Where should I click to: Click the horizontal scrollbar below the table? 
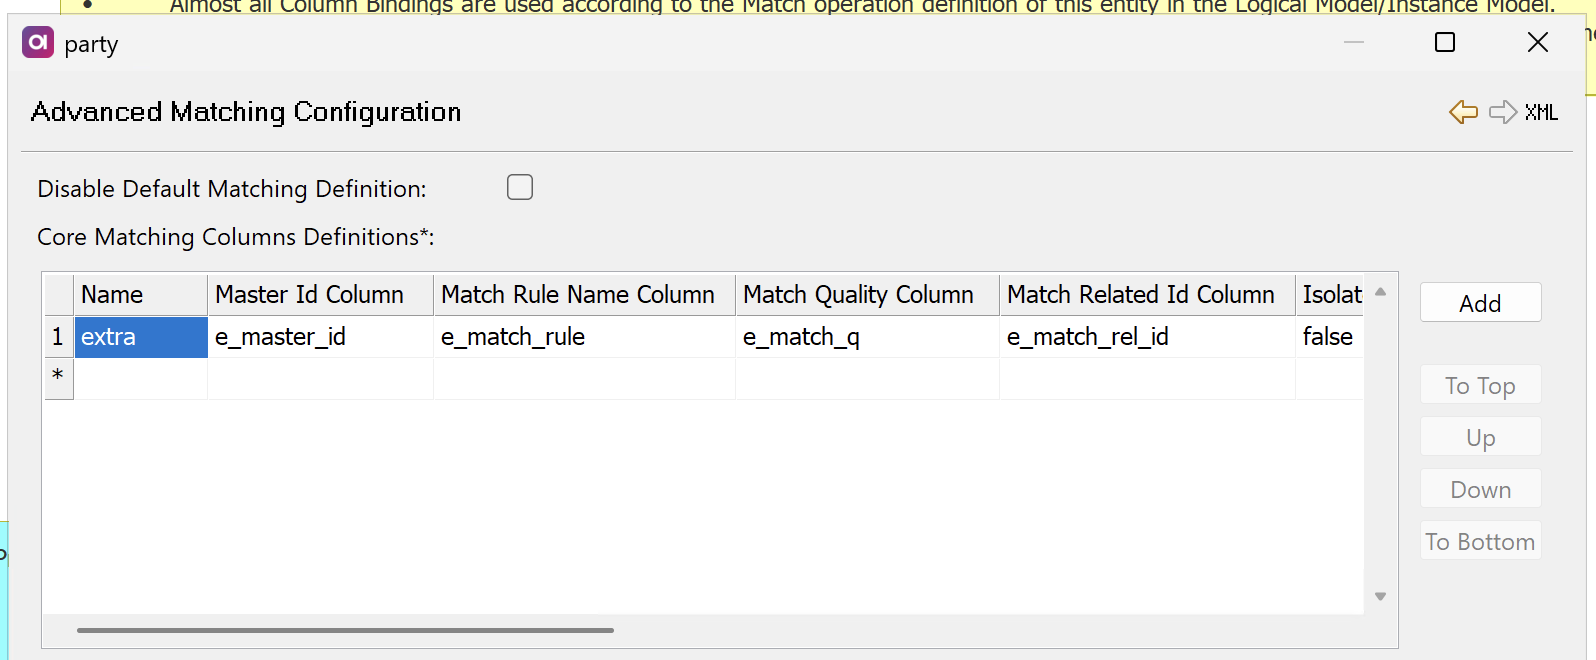point(345,630)
